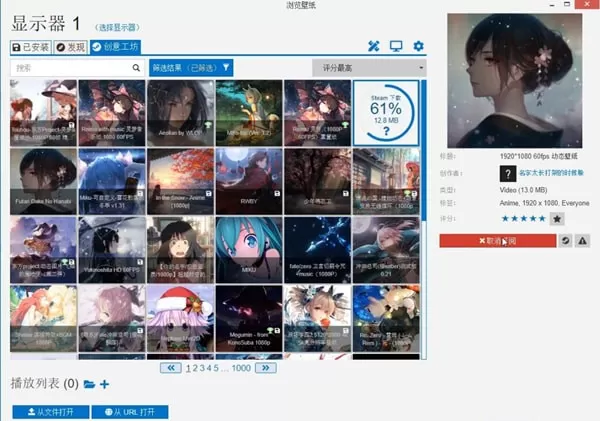The image size is (600, 421).
Task: Click the funnel icon on filter results button
Action: (x=226, y=68)
